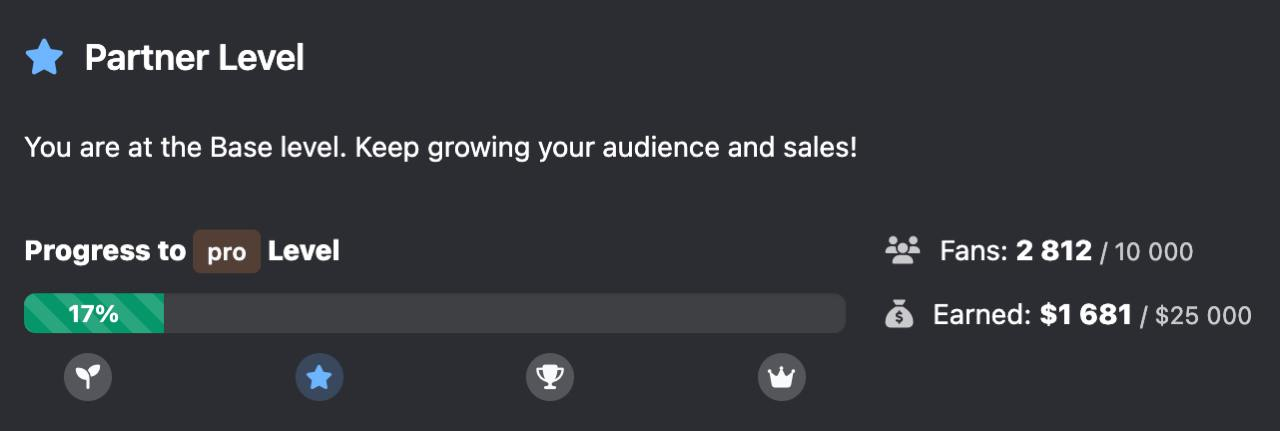
Task: Click the $25 000 earnings goal value
Action: tap(1203, 316)
